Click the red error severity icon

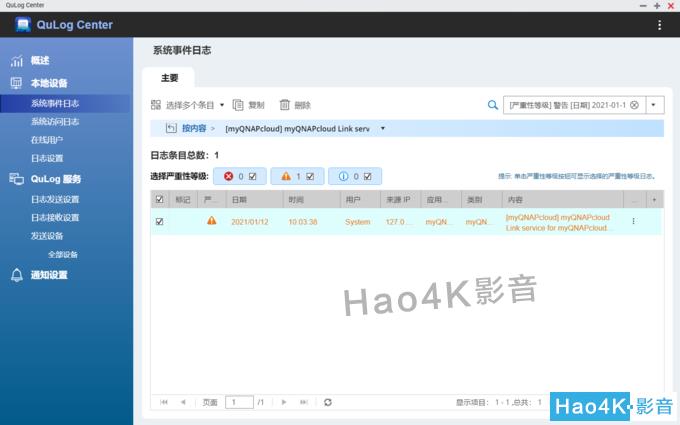[229, 177]
